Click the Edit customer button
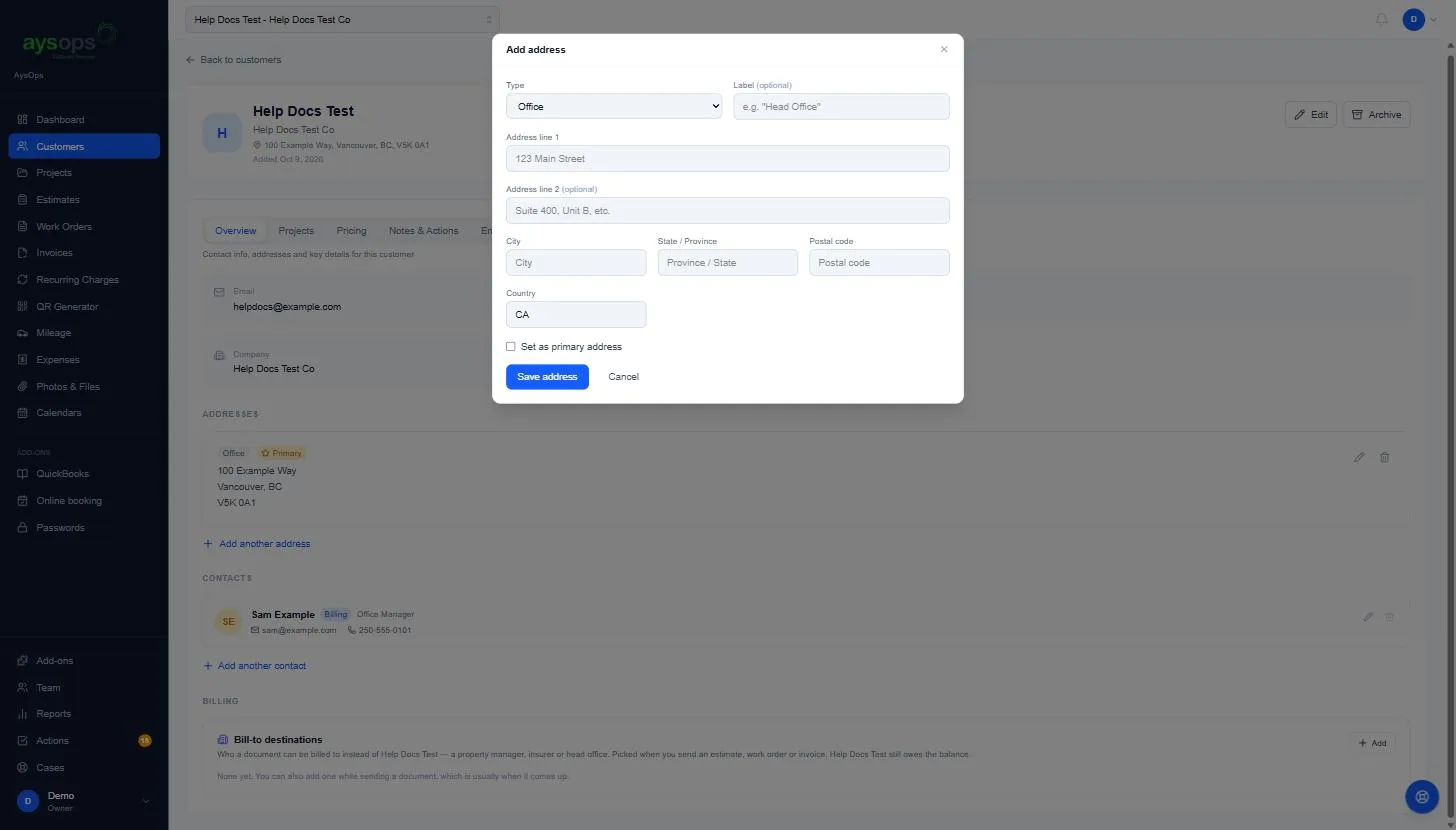This screenshot has height=830, width=1456. click(x=1311, y=115)
